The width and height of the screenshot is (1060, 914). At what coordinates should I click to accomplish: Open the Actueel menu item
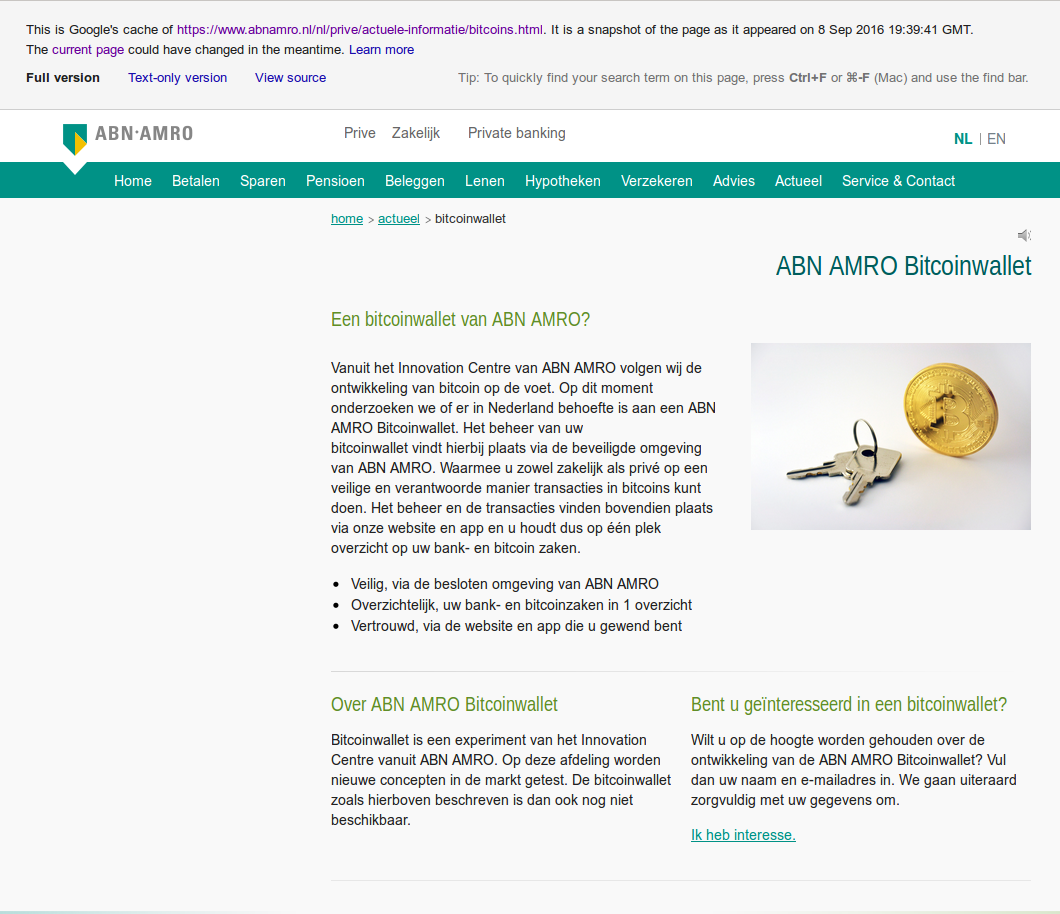coord(798,181)
